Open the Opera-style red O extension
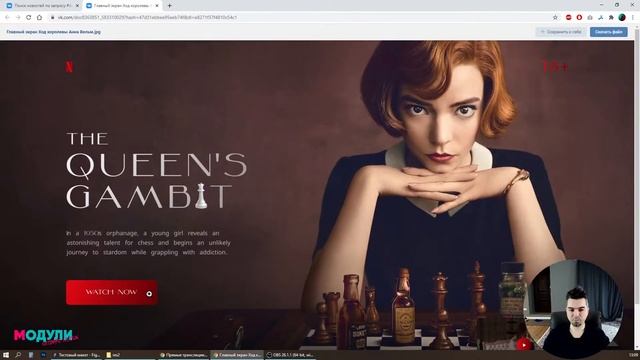This screenshot has height=360, width=640. 579,18
